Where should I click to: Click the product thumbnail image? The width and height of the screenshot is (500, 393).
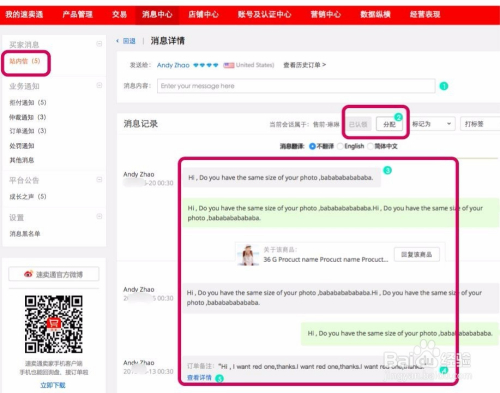point(248,255)
